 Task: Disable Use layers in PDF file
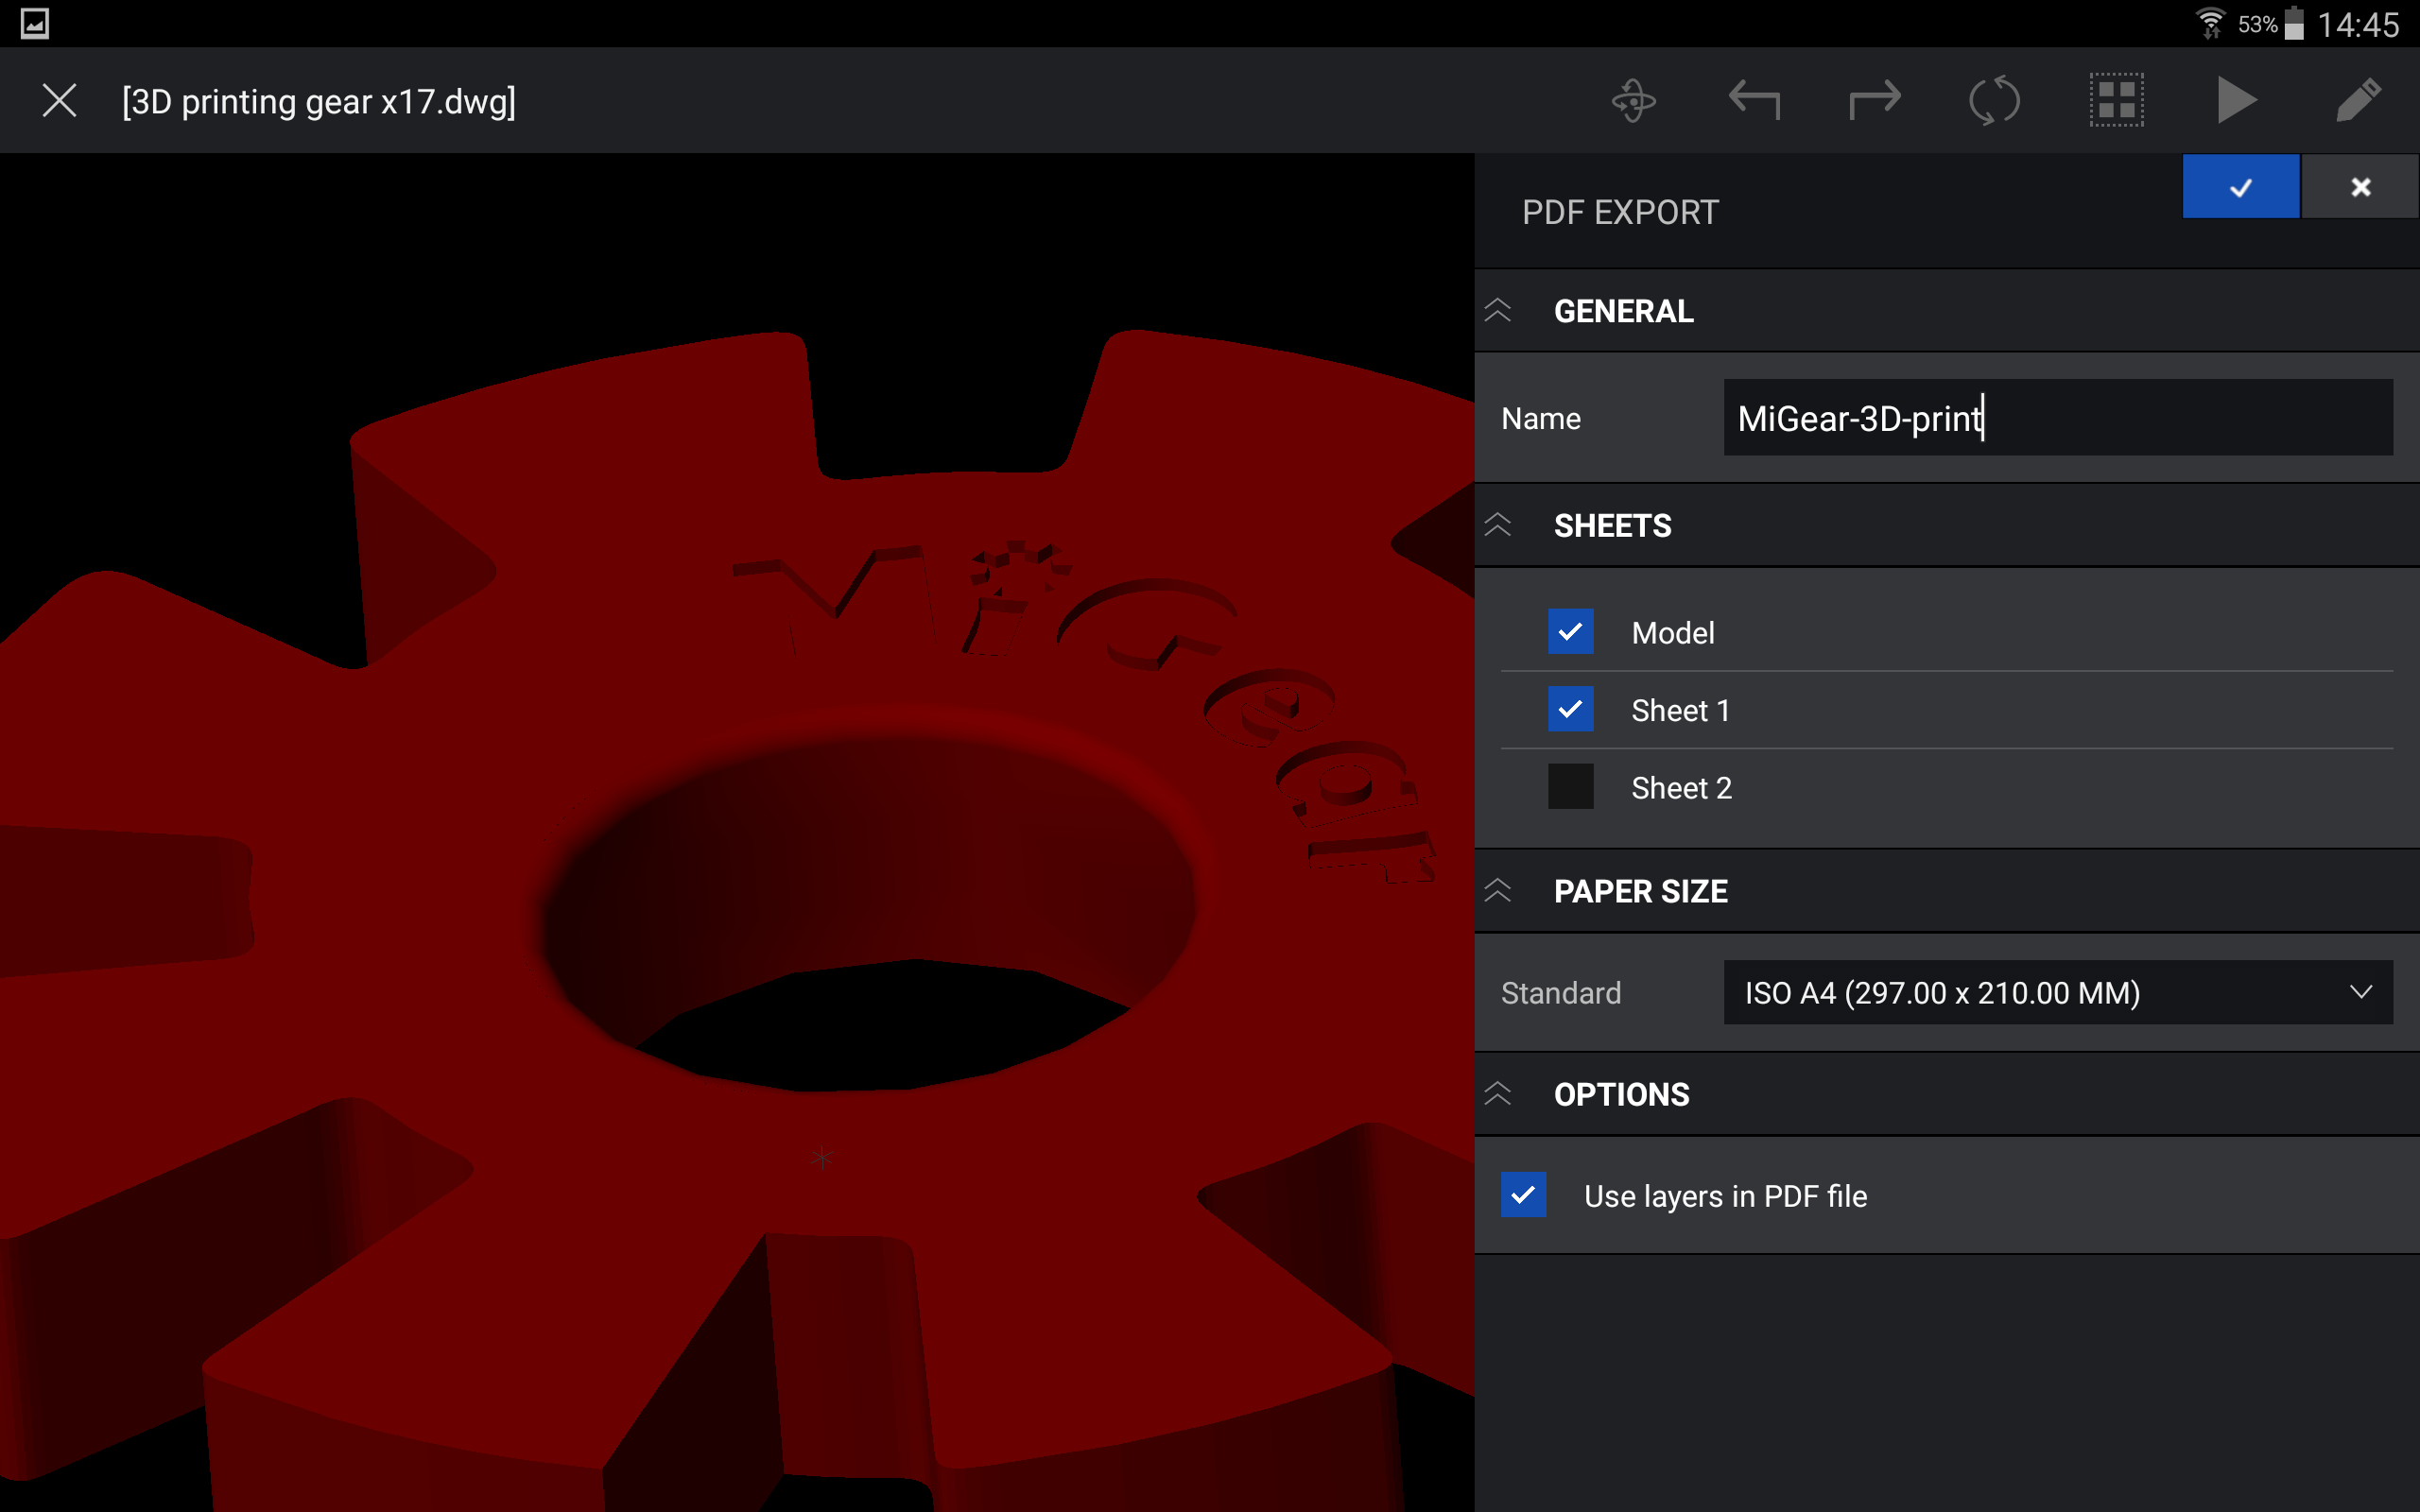pos(1523,1195)
